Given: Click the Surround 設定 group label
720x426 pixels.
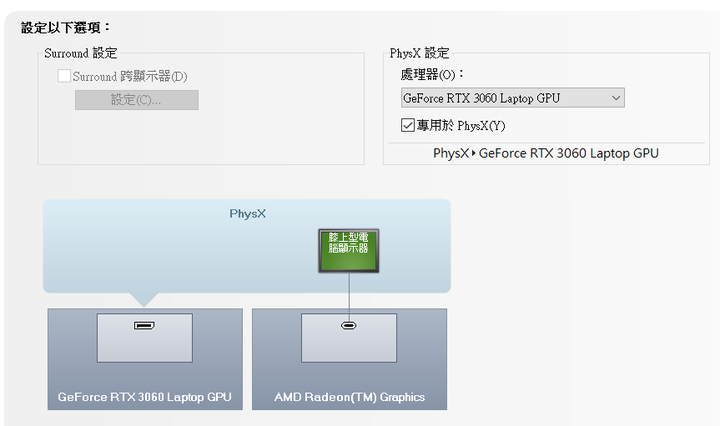Looking at the screenshot, I should pyautogui.click(x=81, y=53).
